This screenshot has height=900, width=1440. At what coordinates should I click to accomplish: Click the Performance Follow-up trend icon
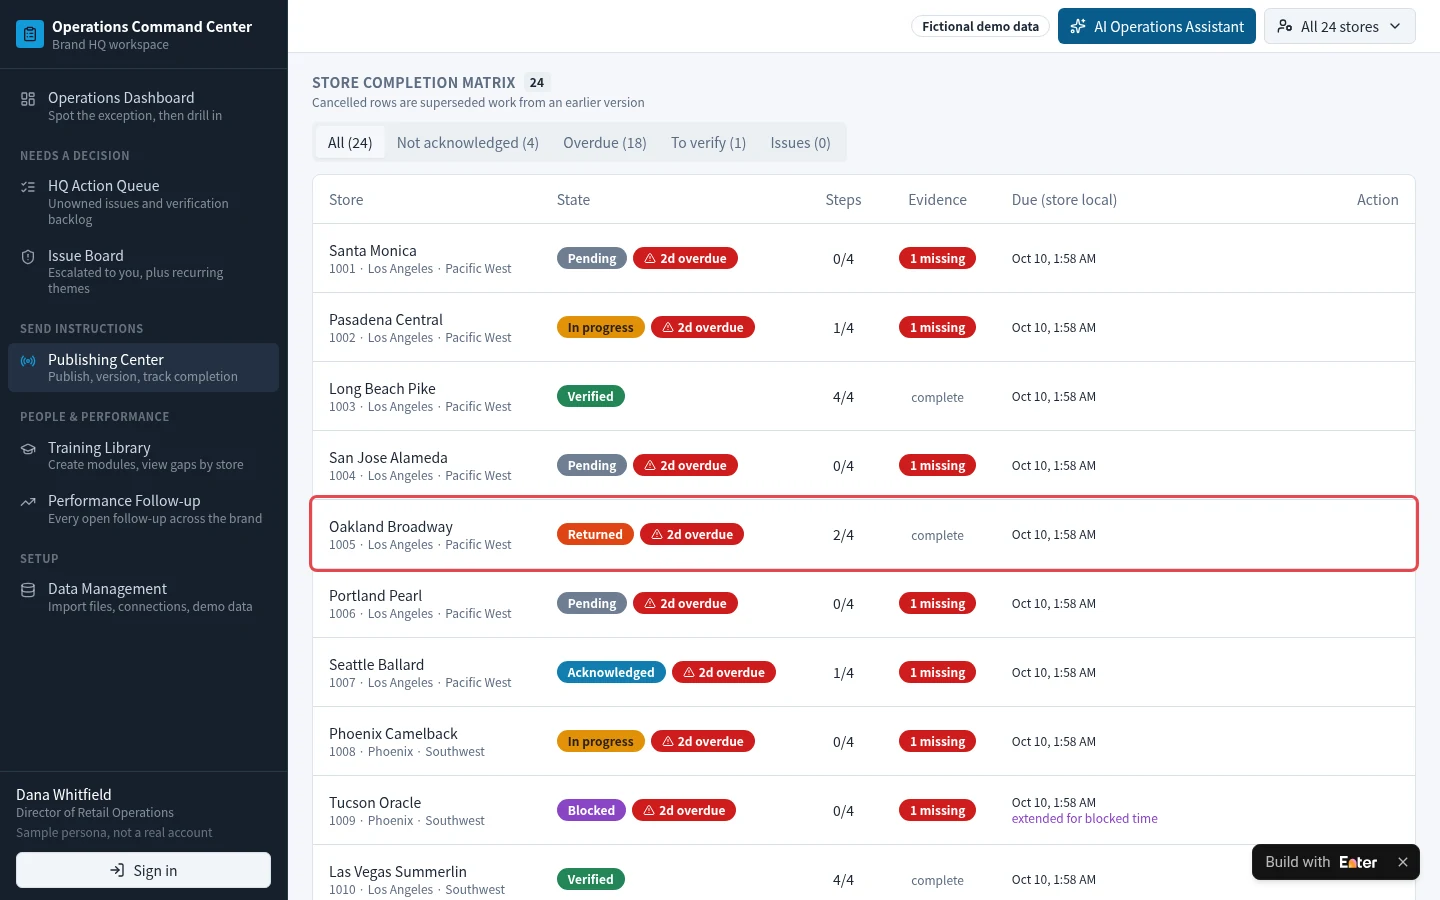click(28, 502)
